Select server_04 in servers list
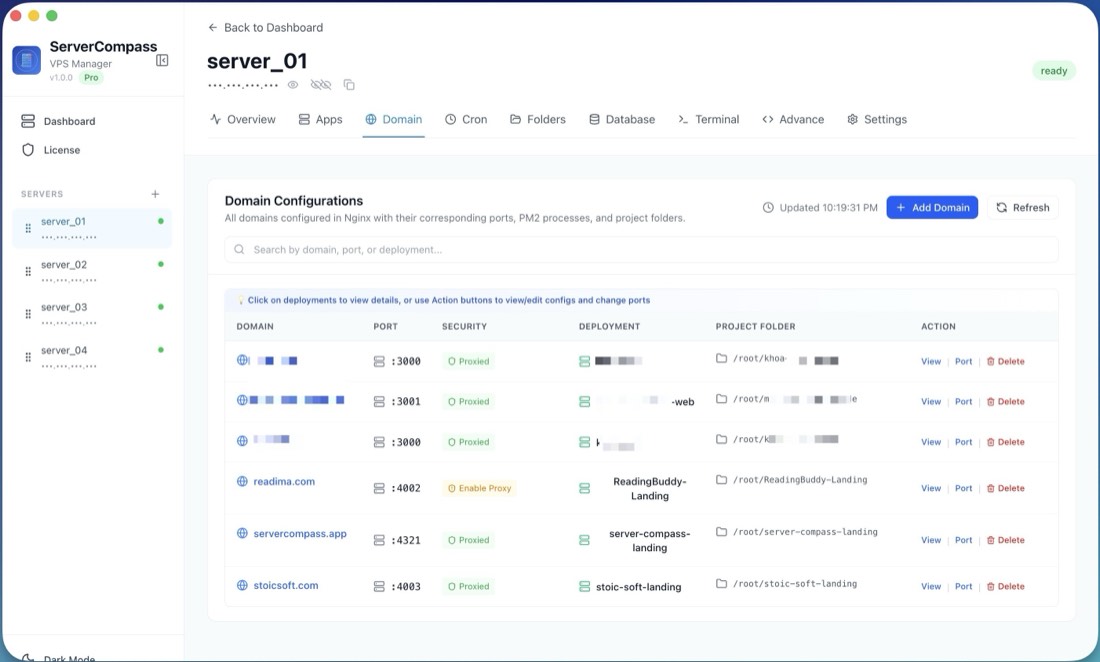1100x662 pixels. 92,357
